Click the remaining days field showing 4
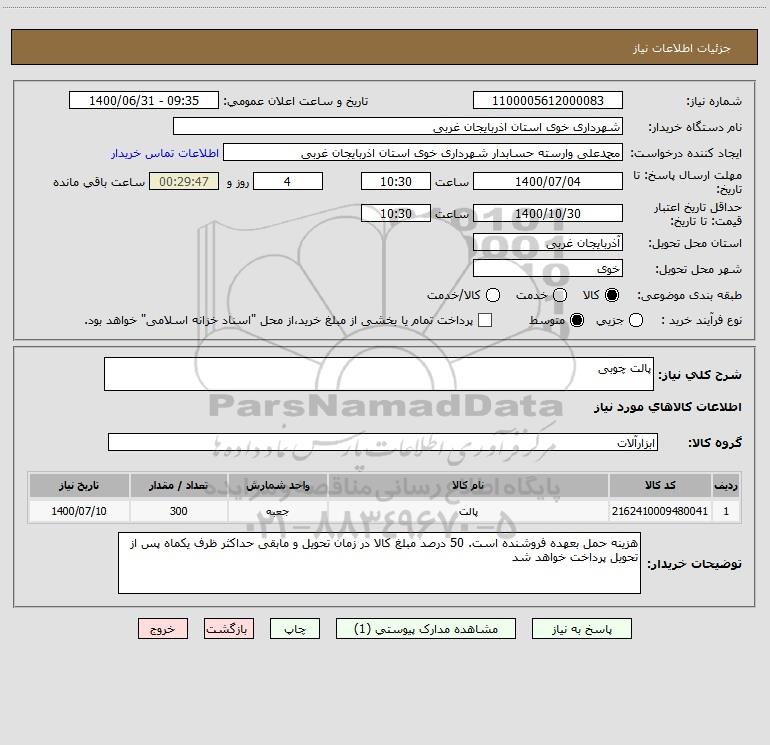This screenshot has height=745, width=770. tap(288, 181)
